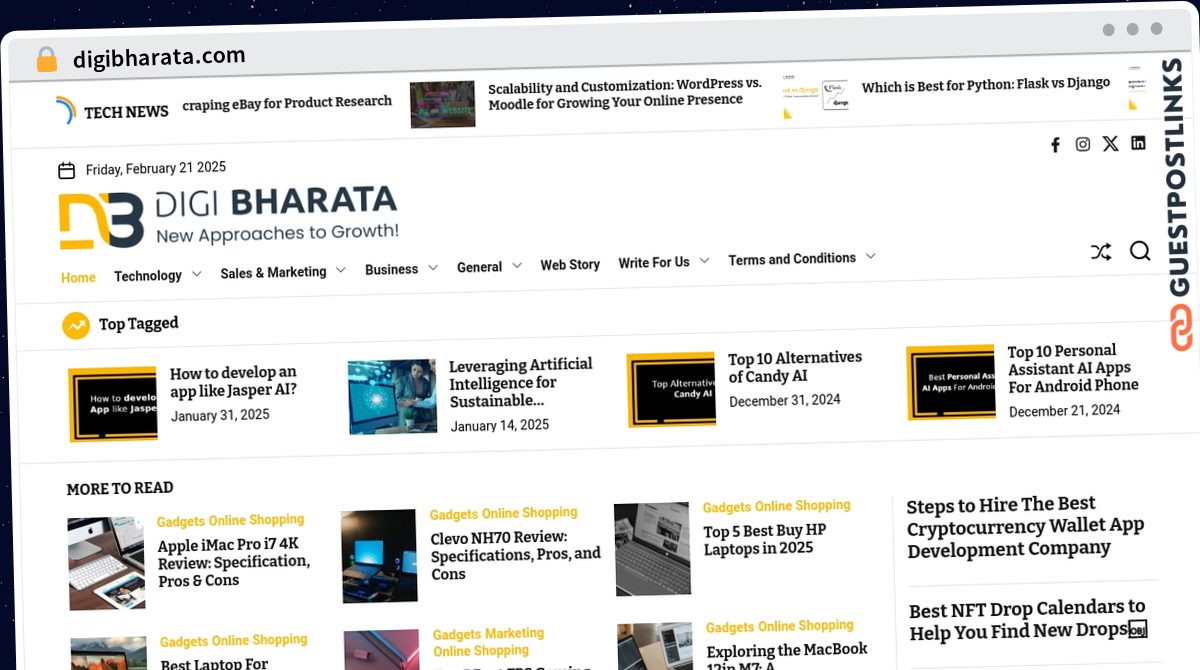
Task: Expand the Terms and Conditions chevron
Action: pyautogui.click(x=870, y=256)
